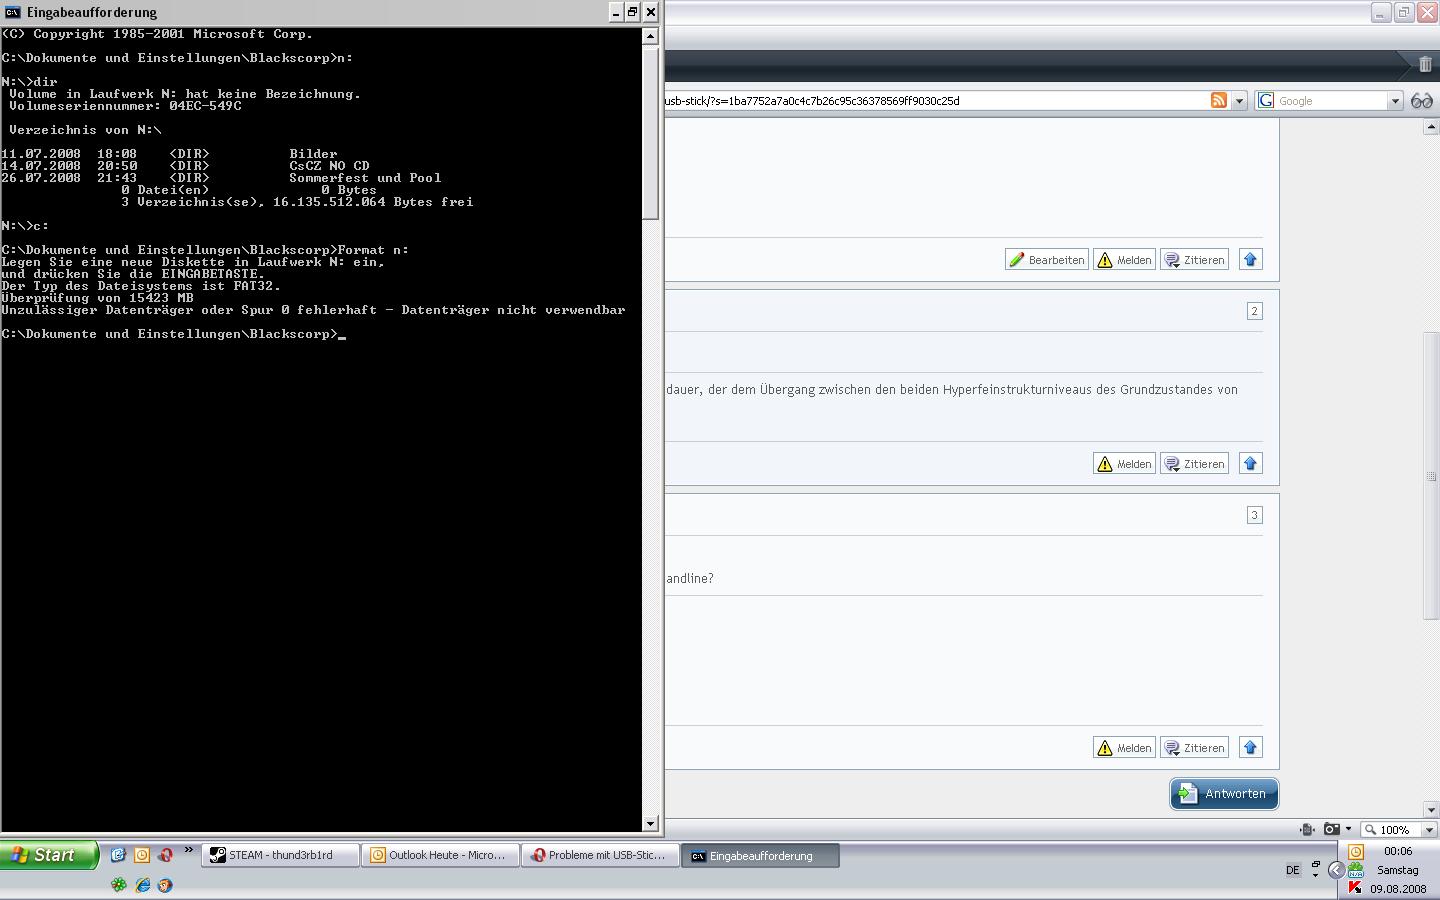Open the Google search engine dropdown
Viewport: 1440px width, 900px height.
click(x=1395, y=101)
